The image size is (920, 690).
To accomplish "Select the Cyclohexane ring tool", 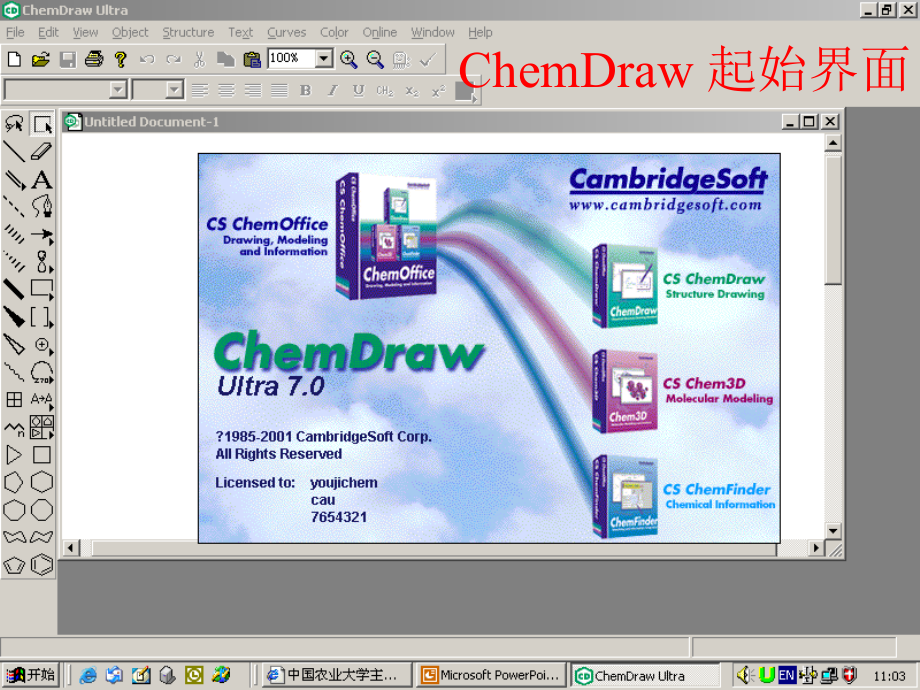I will (x=41, y=482).
